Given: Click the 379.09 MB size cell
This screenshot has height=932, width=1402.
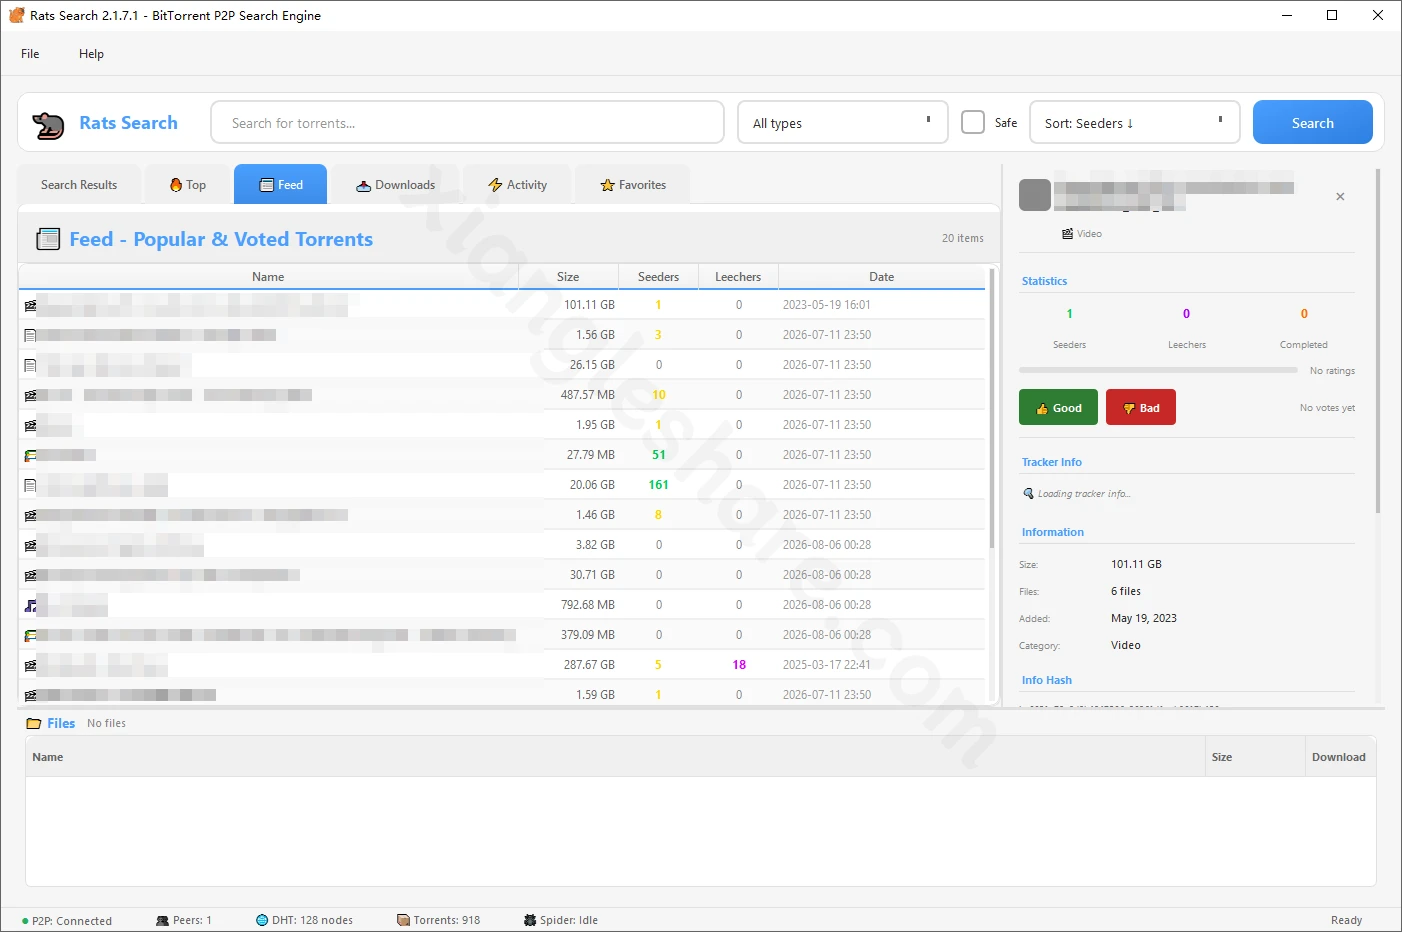Looking at the screenshot, I should (x=588, y=635).
